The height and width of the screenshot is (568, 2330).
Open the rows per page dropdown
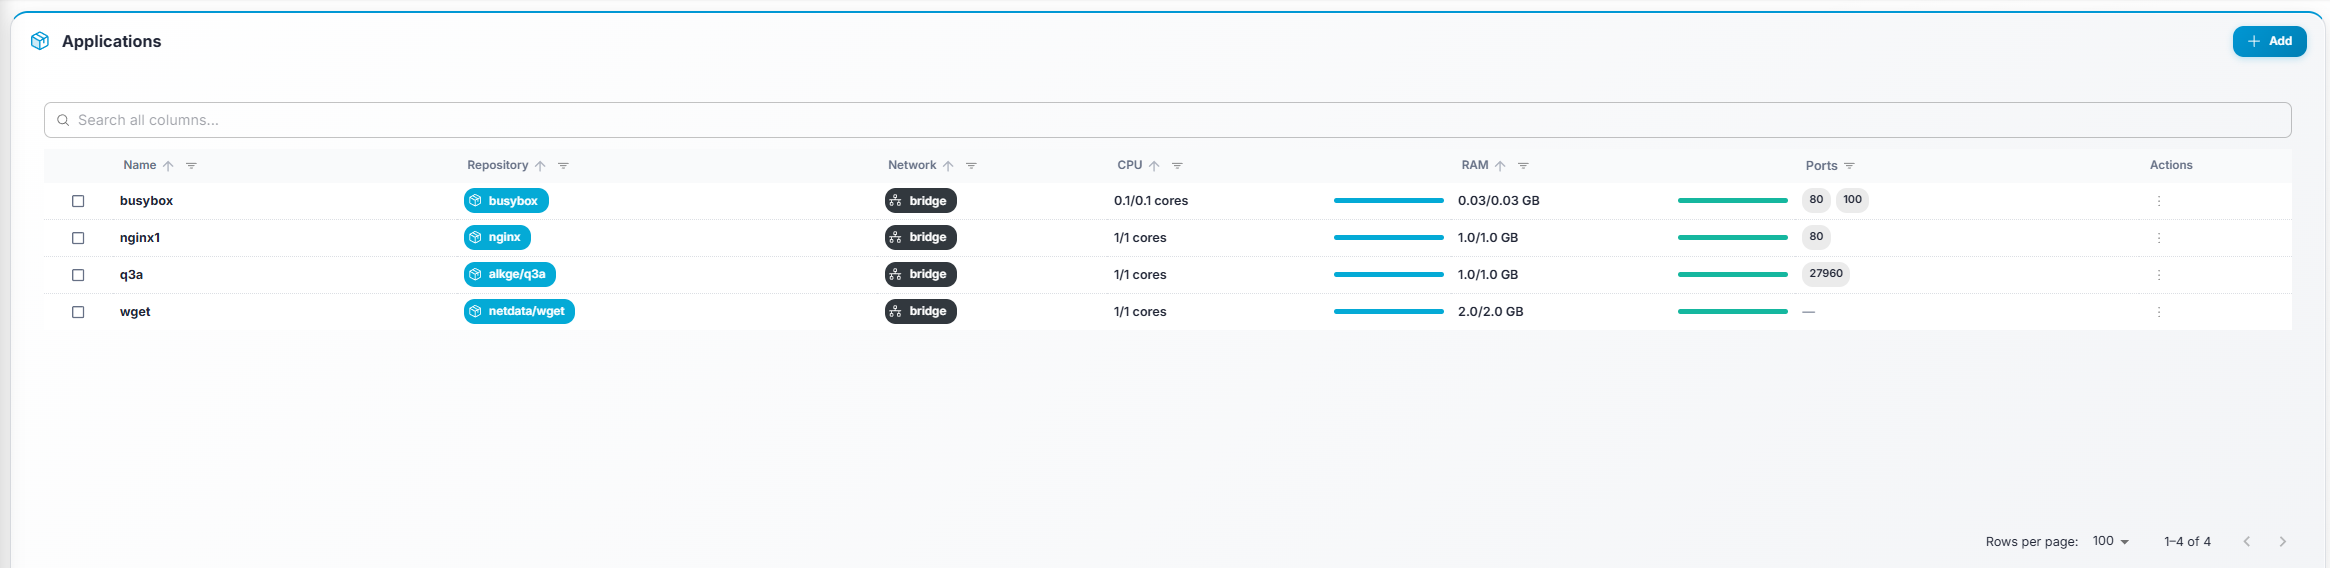[x=2110, y=541]
